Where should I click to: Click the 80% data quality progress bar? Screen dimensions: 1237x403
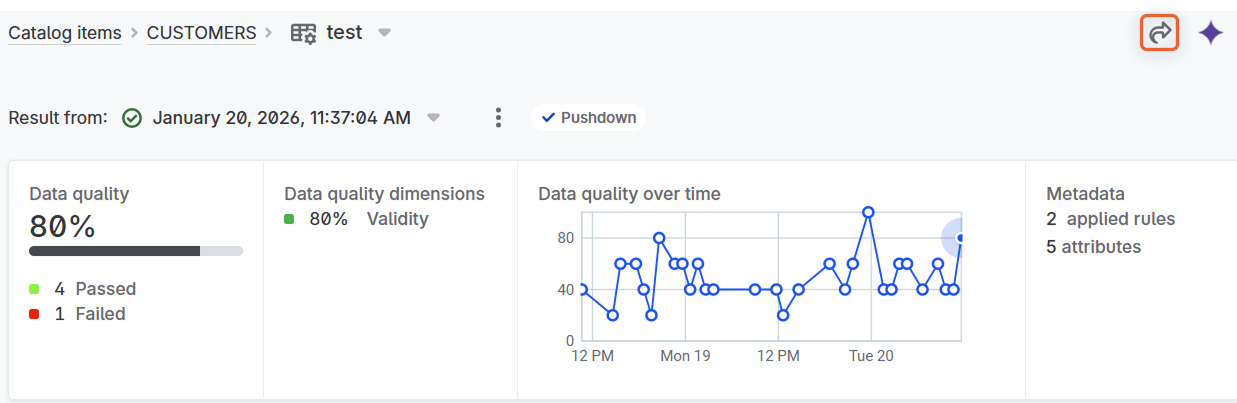click(136, 250)
